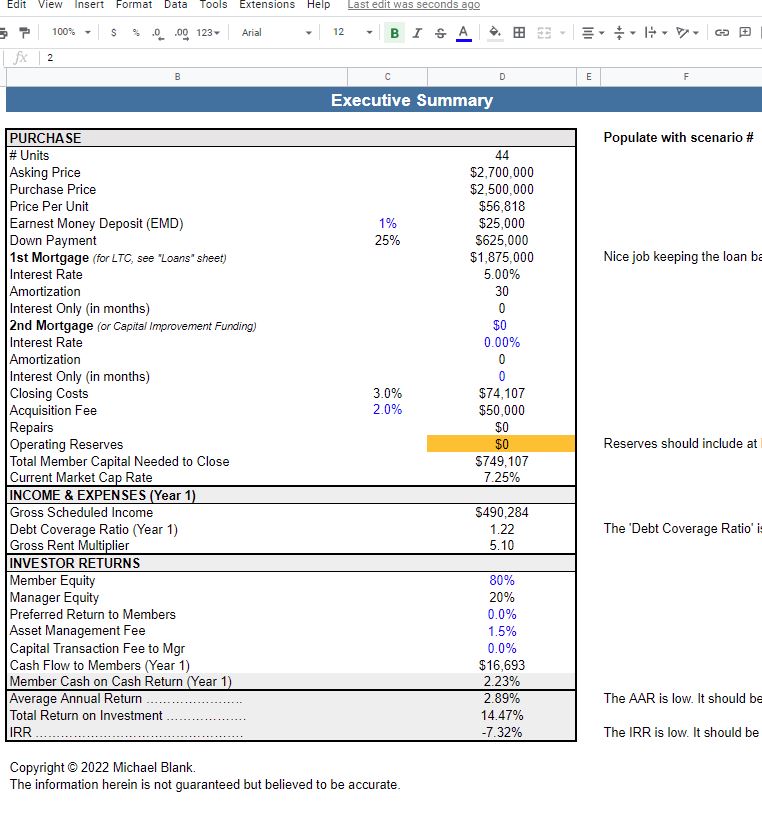Image resolution: width=762 pixels, height=820 pixels.
Task: Click the merge cells icon
Action: click(x=544, y=33)
